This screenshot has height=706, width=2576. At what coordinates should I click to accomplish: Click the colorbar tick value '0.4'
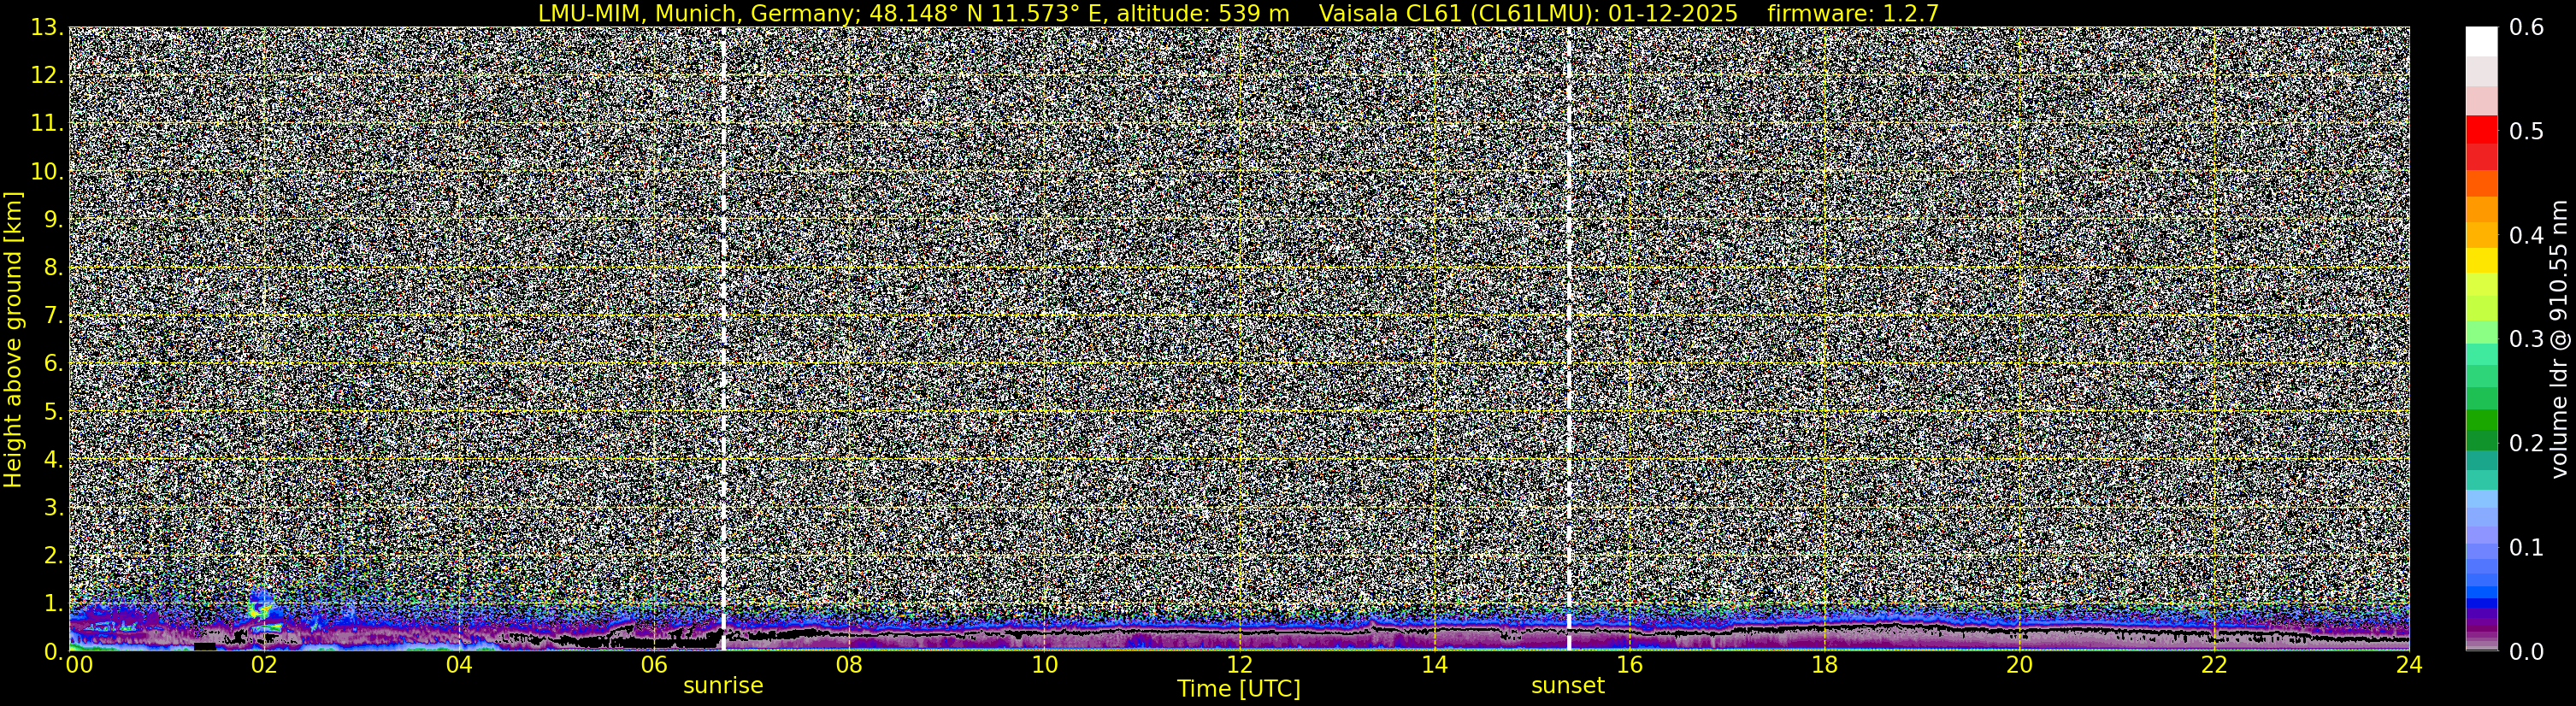(x=2526, y=236)
